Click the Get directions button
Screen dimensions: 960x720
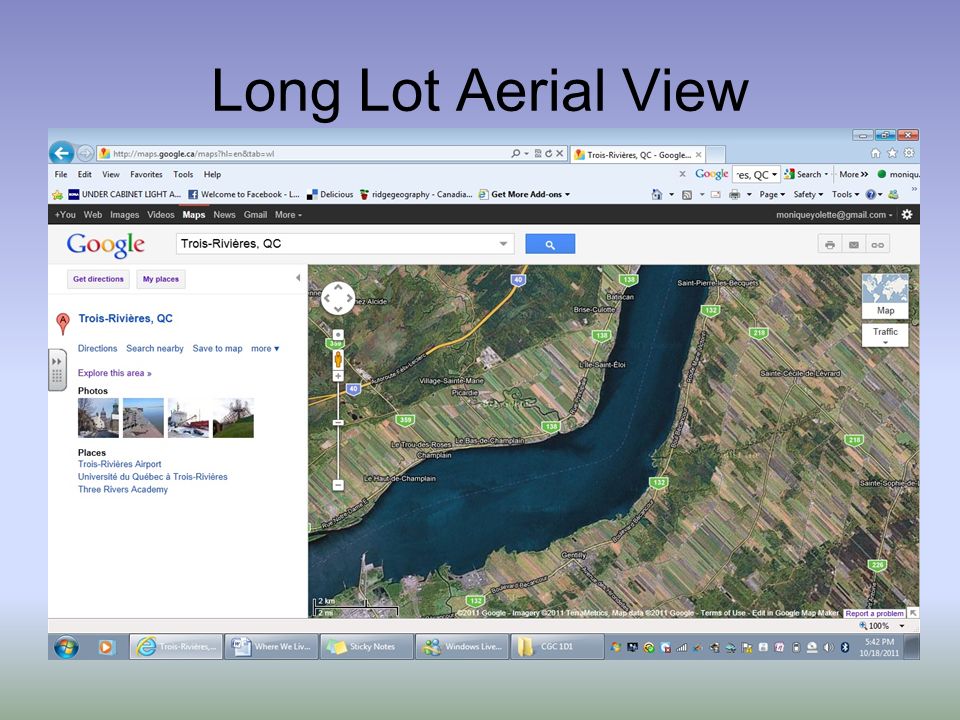point(98,279)
